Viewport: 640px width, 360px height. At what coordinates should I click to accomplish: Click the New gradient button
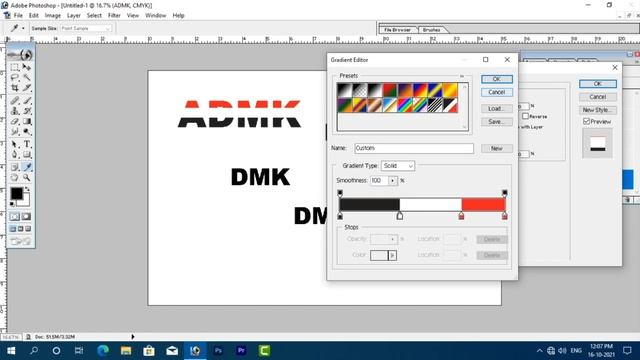(497, 148)
